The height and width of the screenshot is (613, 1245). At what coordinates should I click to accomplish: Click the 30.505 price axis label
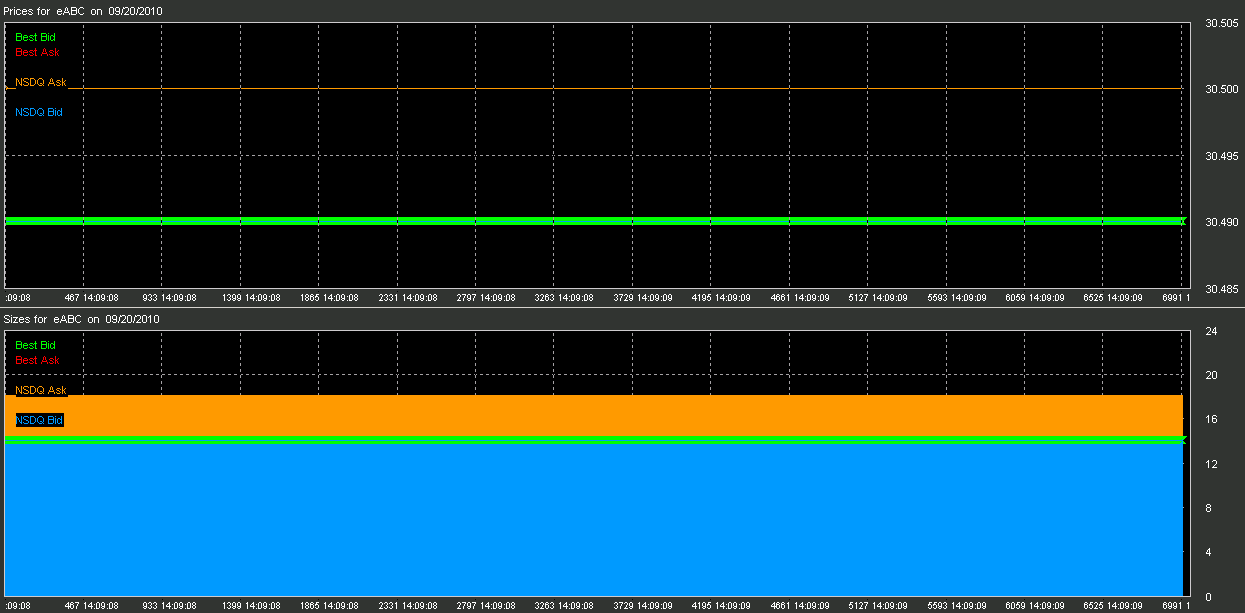pyautogui.click(x=1223, y=25)
